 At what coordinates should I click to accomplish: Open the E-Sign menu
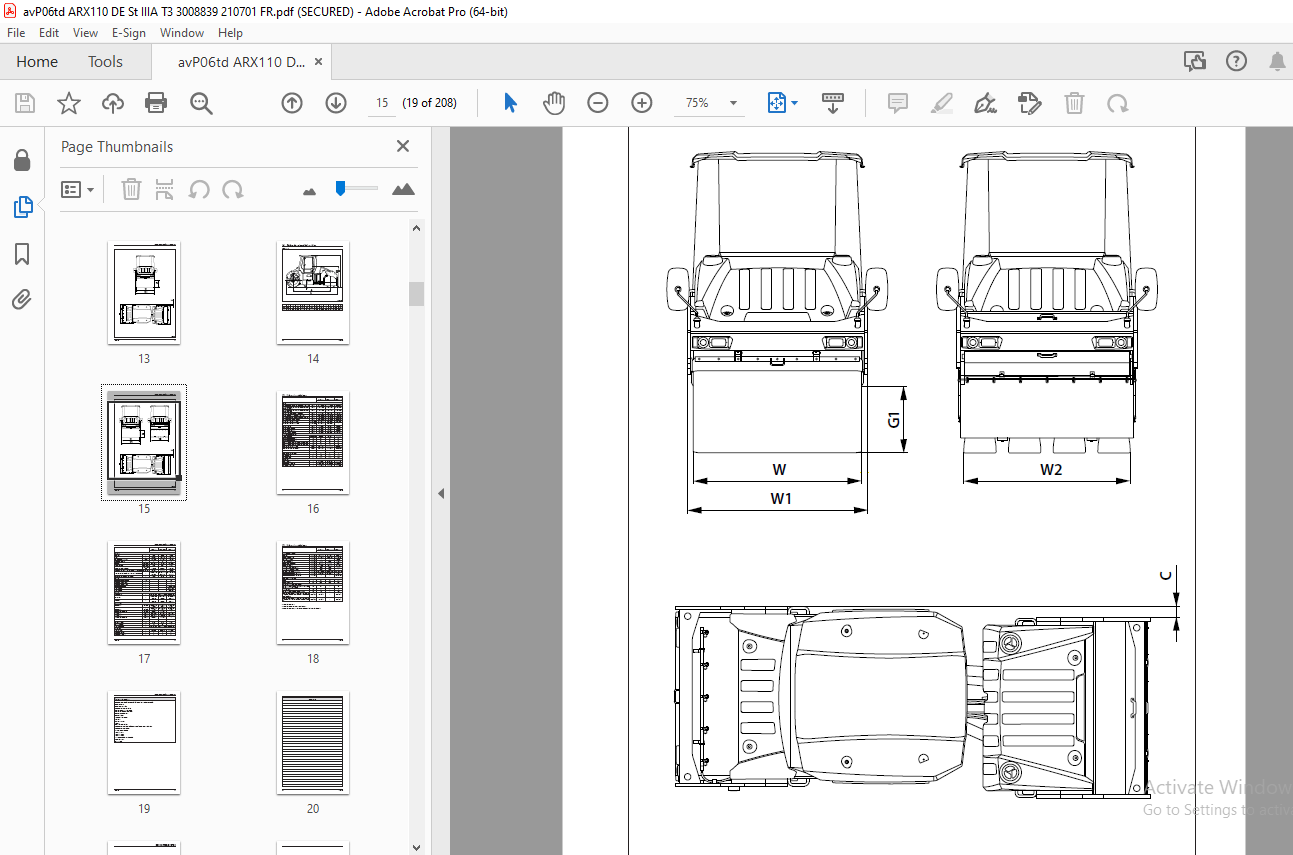pyautogui.click(x=129, y=33)
